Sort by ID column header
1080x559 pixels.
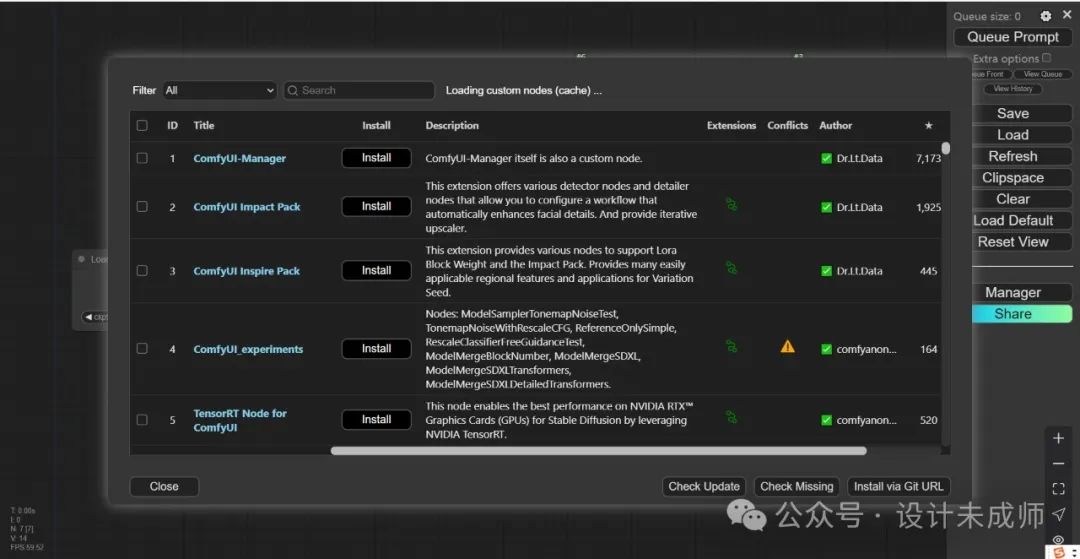click(x=172, y=125)
